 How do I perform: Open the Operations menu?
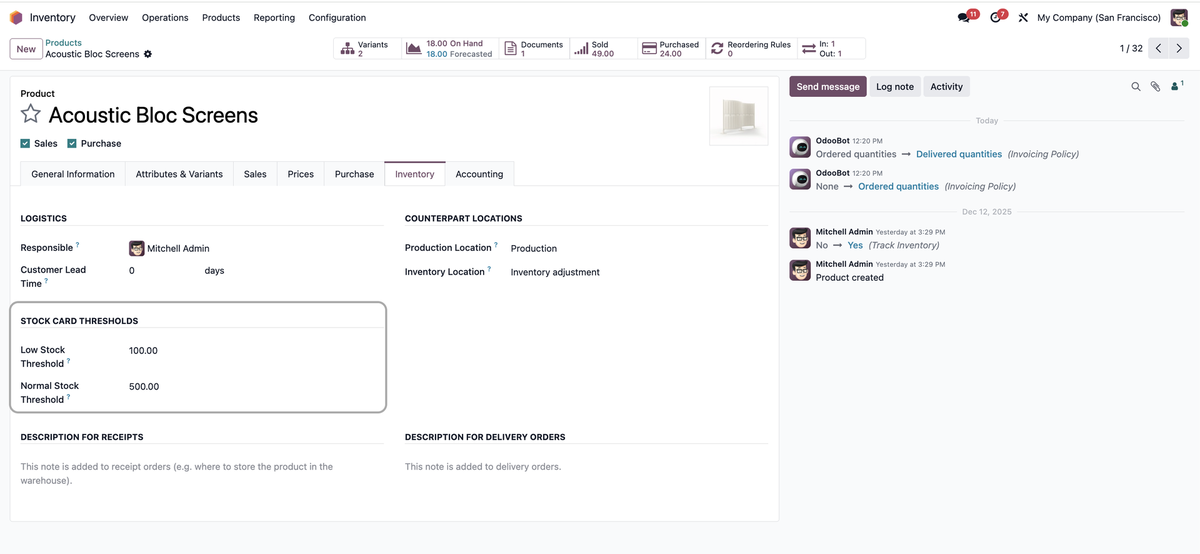point(165,18)
